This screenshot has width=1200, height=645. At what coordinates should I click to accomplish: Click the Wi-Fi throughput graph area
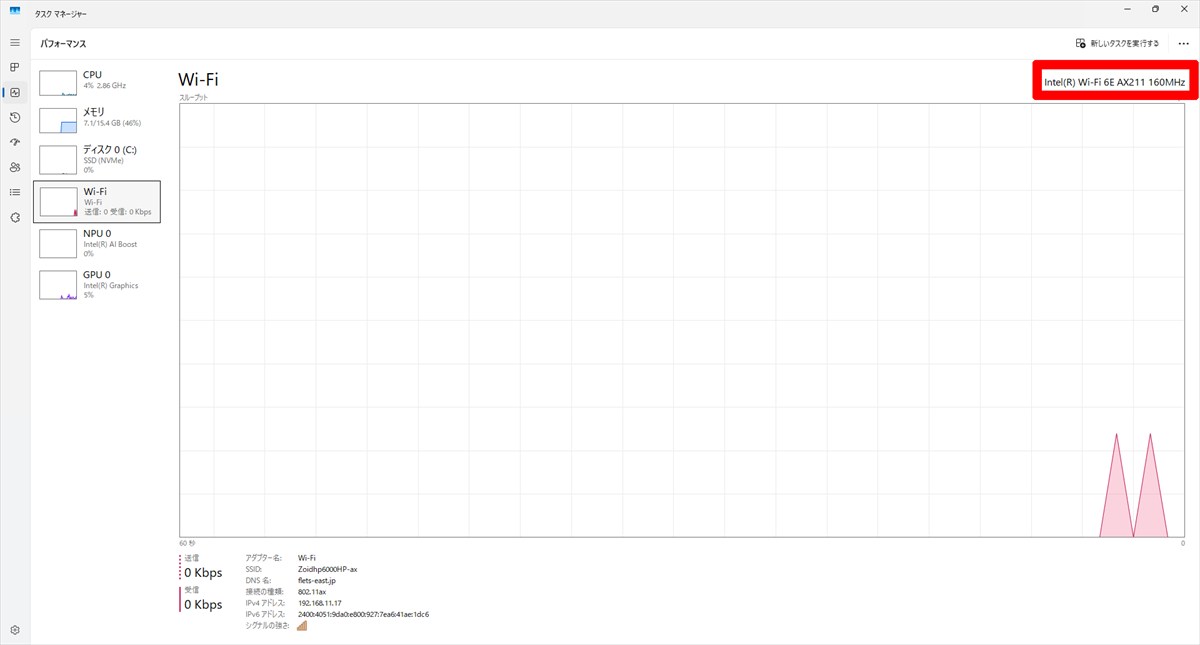680,320
